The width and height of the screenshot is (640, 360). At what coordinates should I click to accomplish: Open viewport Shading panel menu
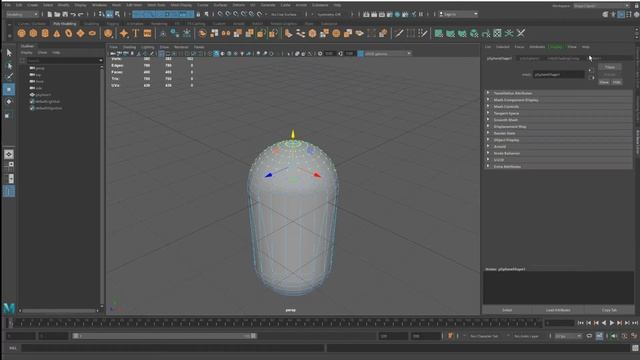[x=129, y=47]
